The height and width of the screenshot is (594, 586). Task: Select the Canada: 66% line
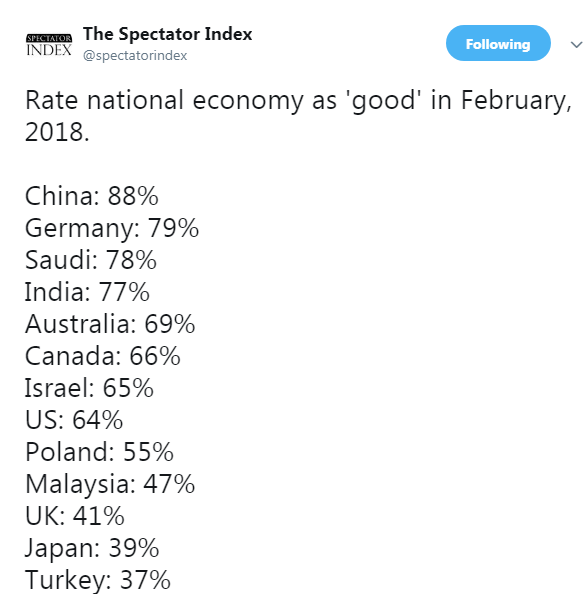(103, 356)
